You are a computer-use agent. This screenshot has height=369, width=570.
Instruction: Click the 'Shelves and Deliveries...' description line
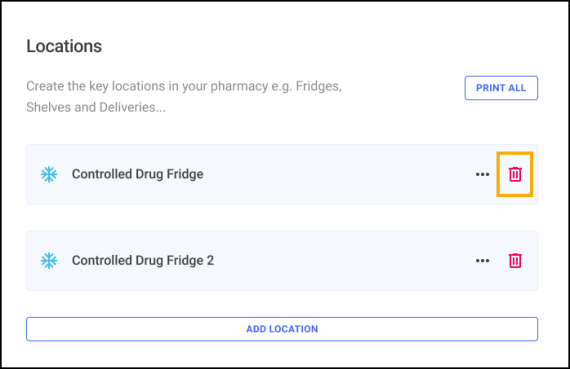click(96, 107)
